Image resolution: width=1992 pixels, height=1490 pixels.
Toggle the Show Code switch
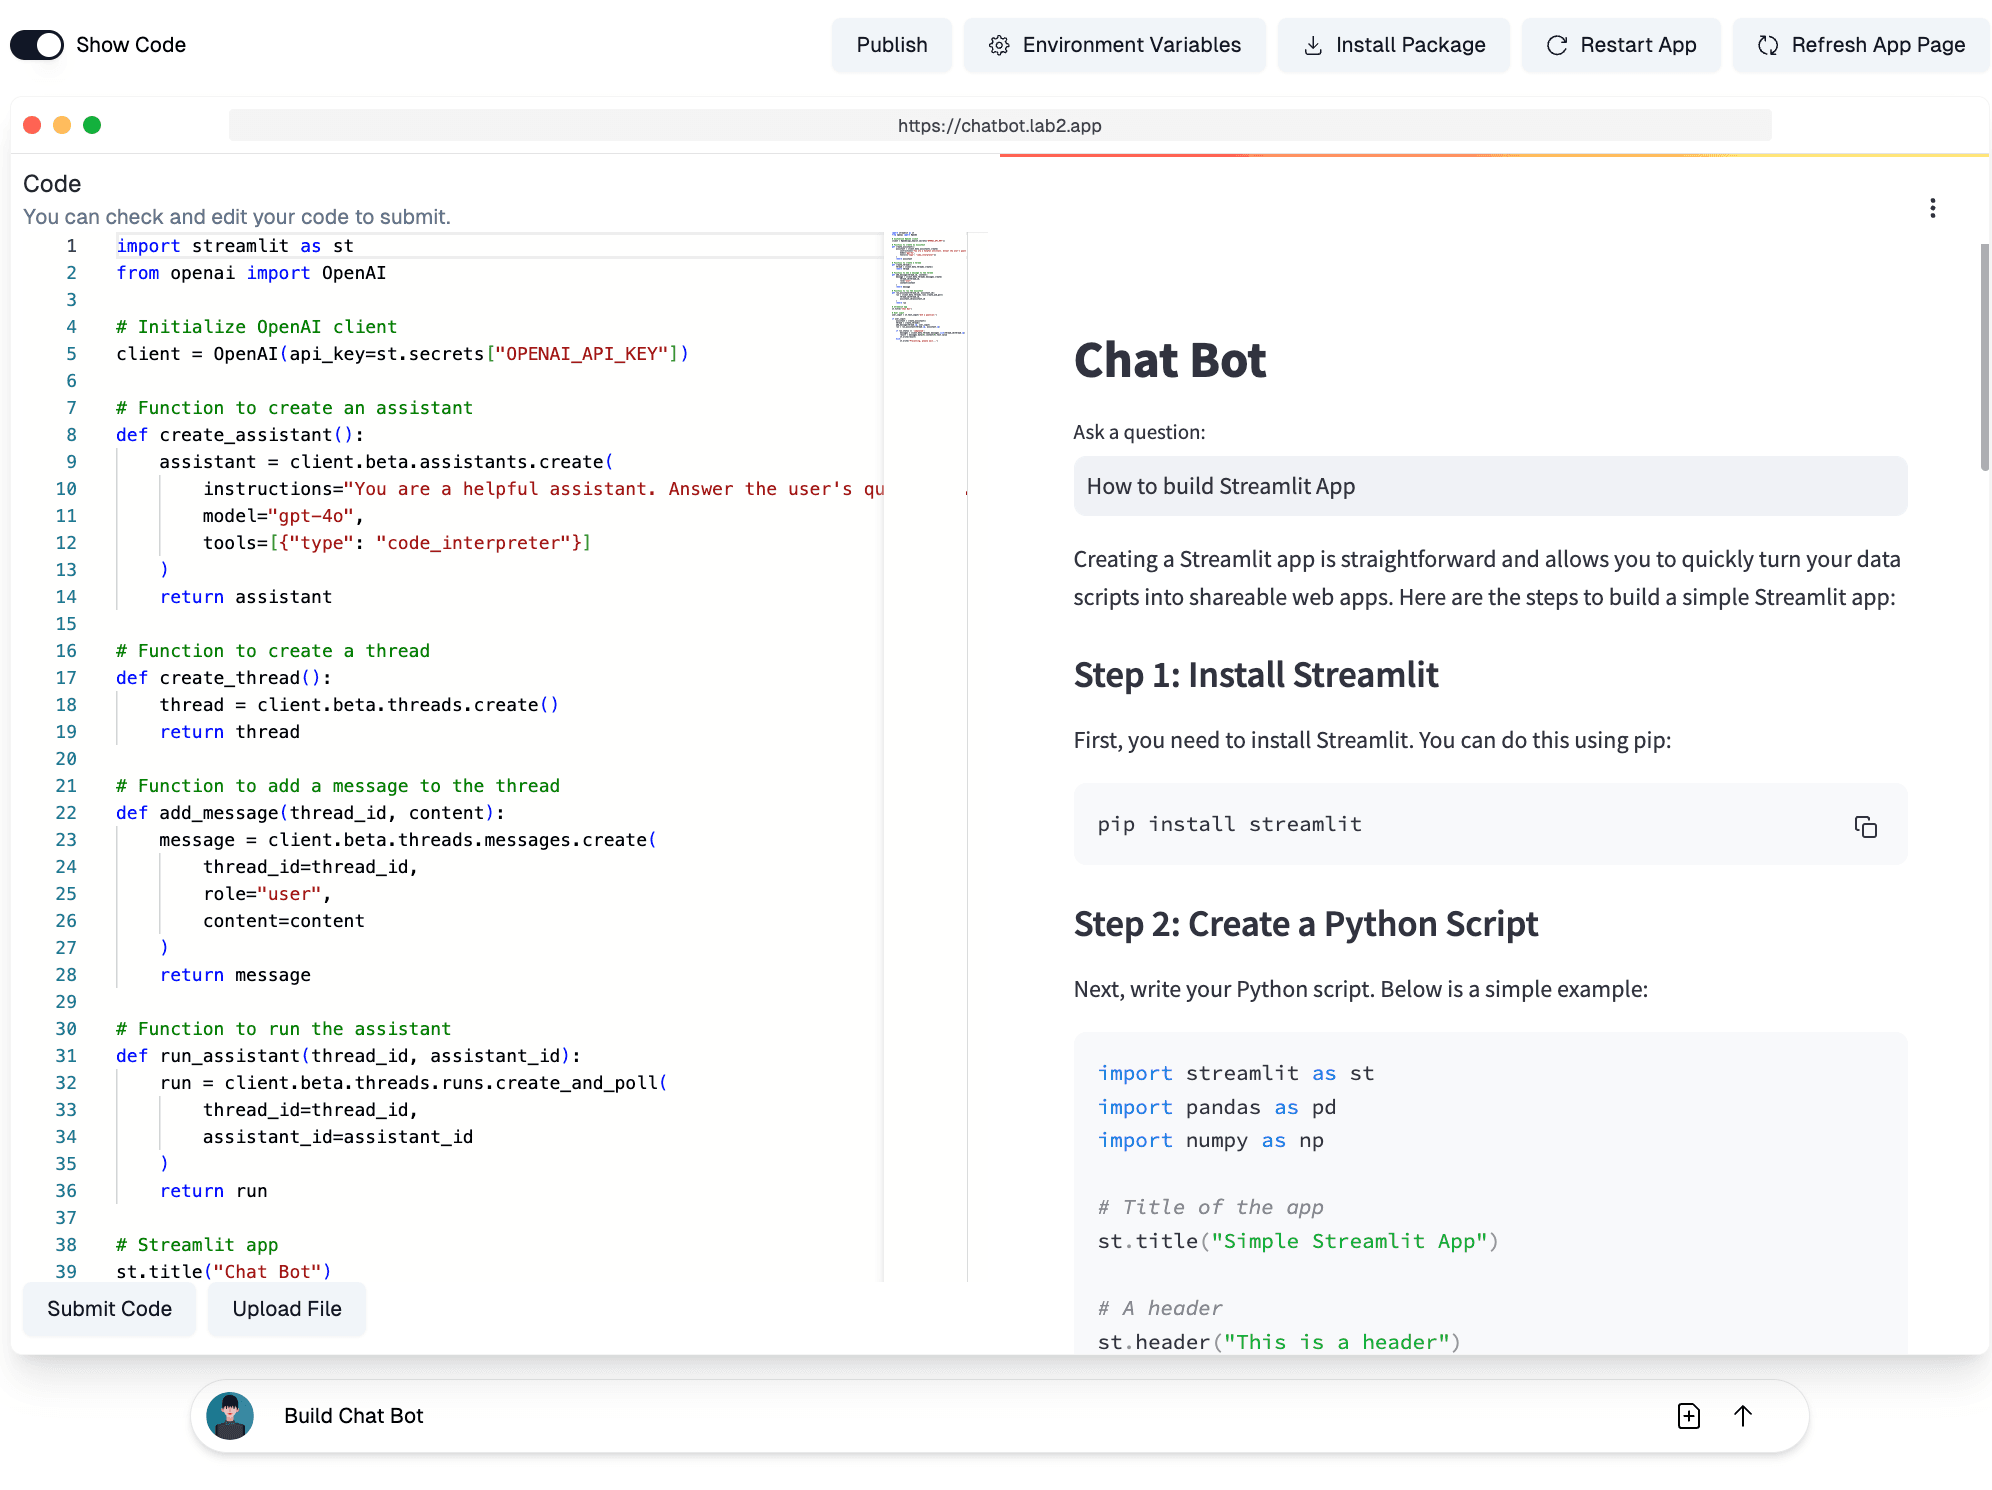point(37,45)
